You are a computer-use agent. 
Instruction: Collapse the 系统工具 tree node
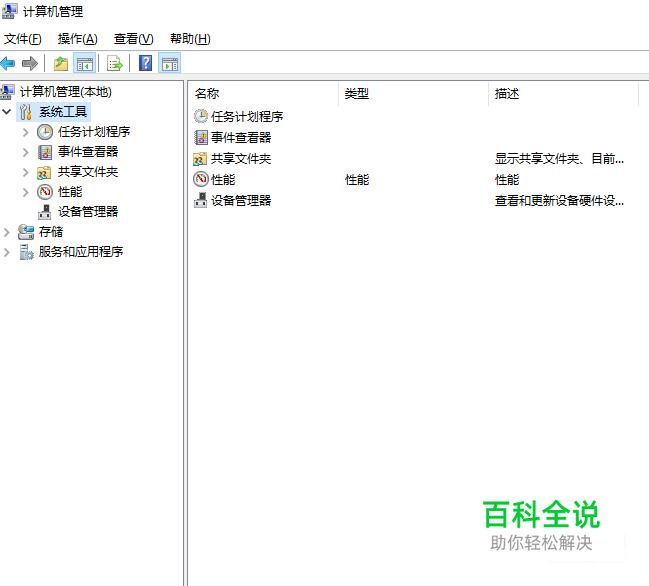tap(6, 111)
